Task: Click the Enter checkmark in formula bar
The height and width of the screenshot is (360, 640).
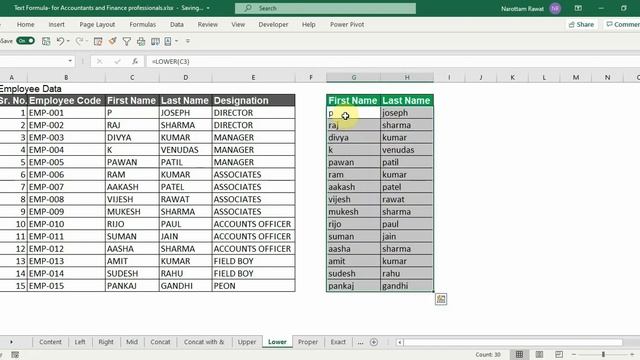Action: pyautogui.click(x=118, y=61)
